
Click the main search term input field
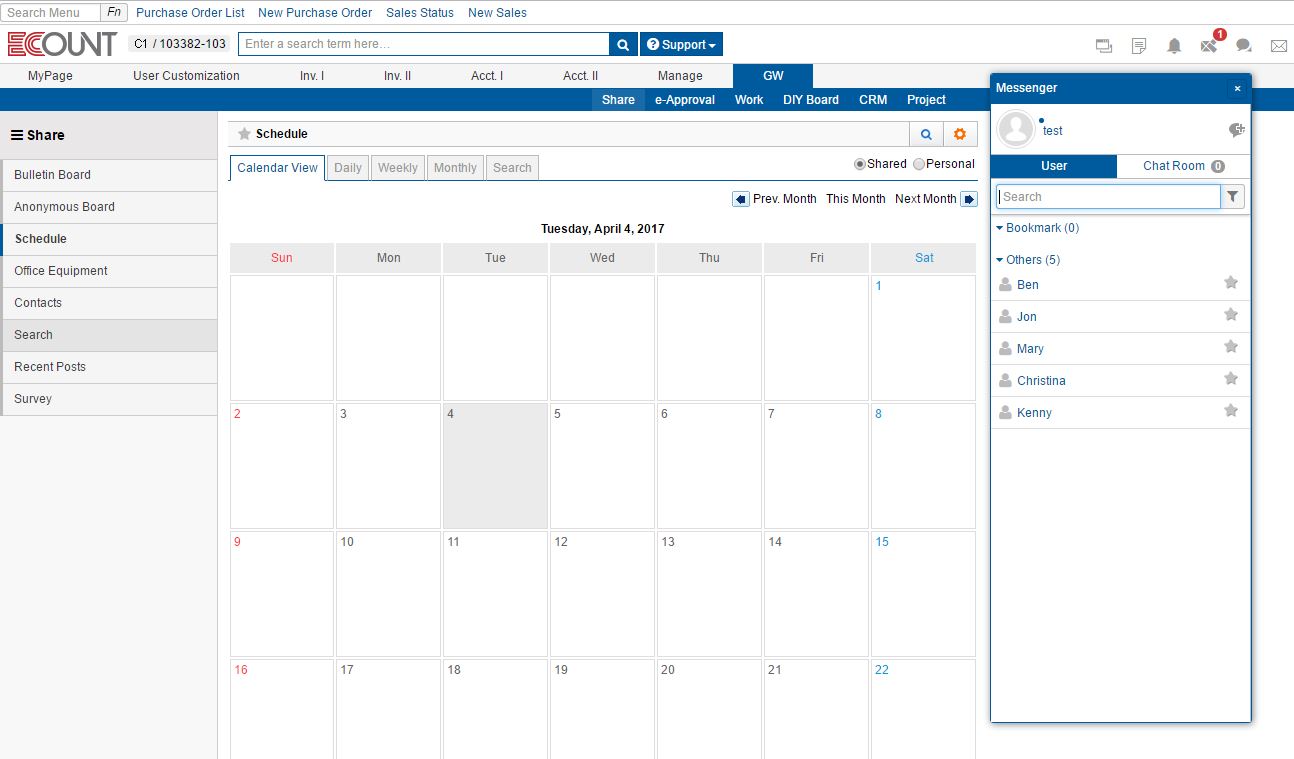[424, 44]
